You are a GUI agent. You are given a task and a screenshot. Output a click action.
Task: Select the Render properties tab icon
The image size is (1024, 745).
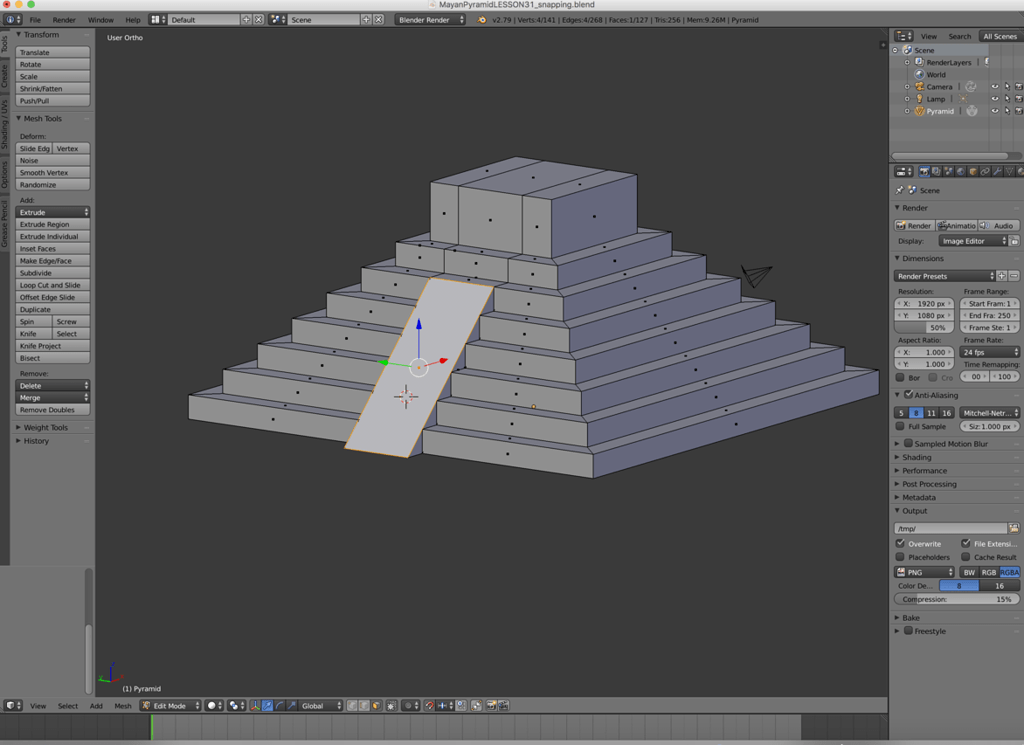[x=924, y=172]
